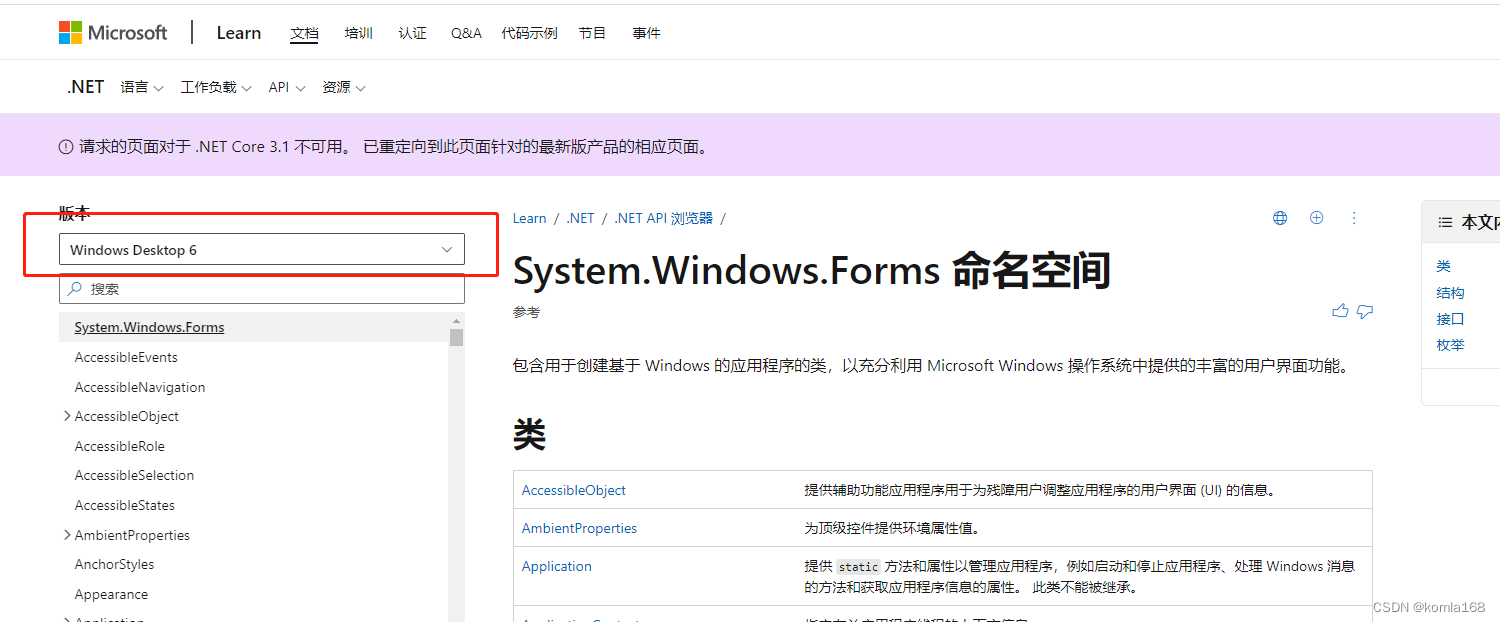
Task: Select AccessibleEvents in sidebar tree
Action: coord(126,357)
